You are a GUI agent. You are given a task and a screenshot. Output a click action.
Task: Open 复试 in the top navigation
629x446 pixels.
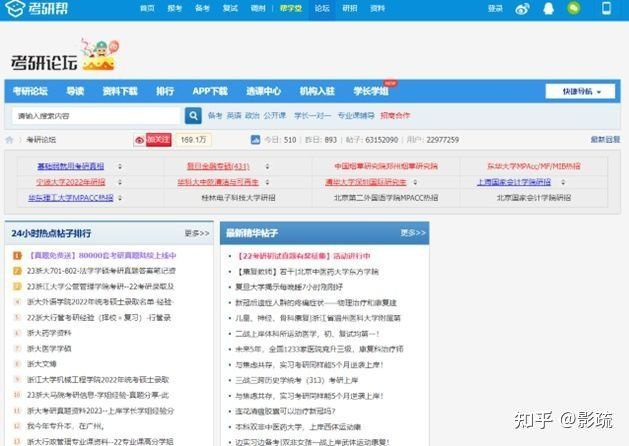coord(230,8)
